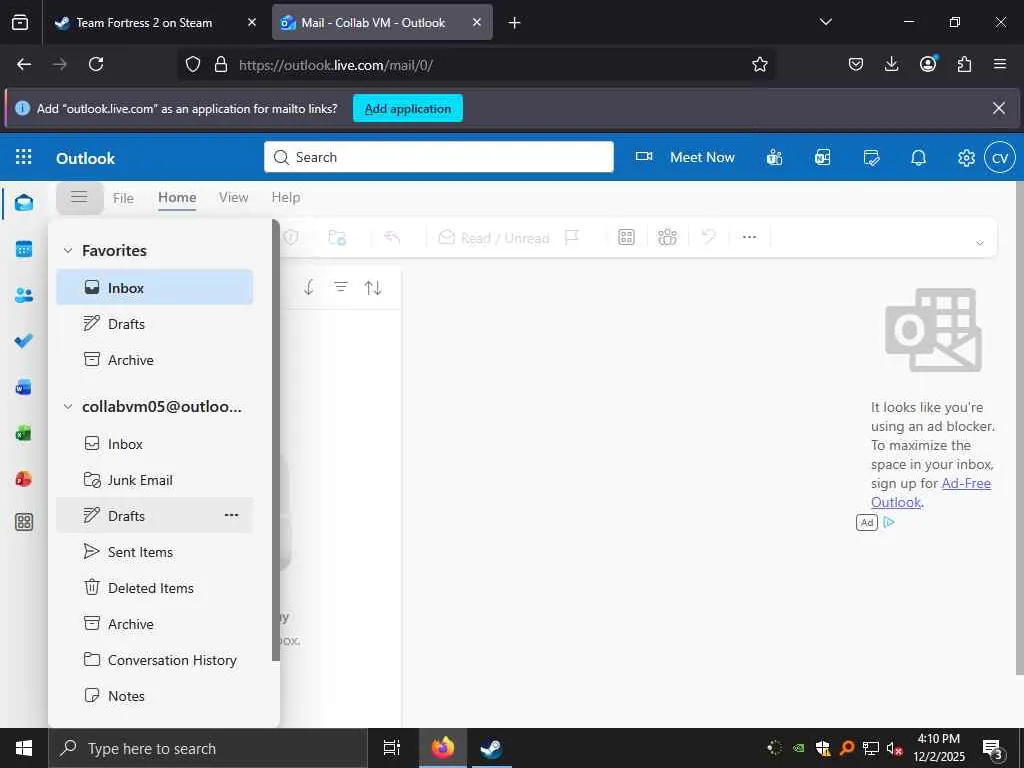The height and width of the screenshot is (768, 1024).
Task: Open Archive under Favorites
Action: 154,360
